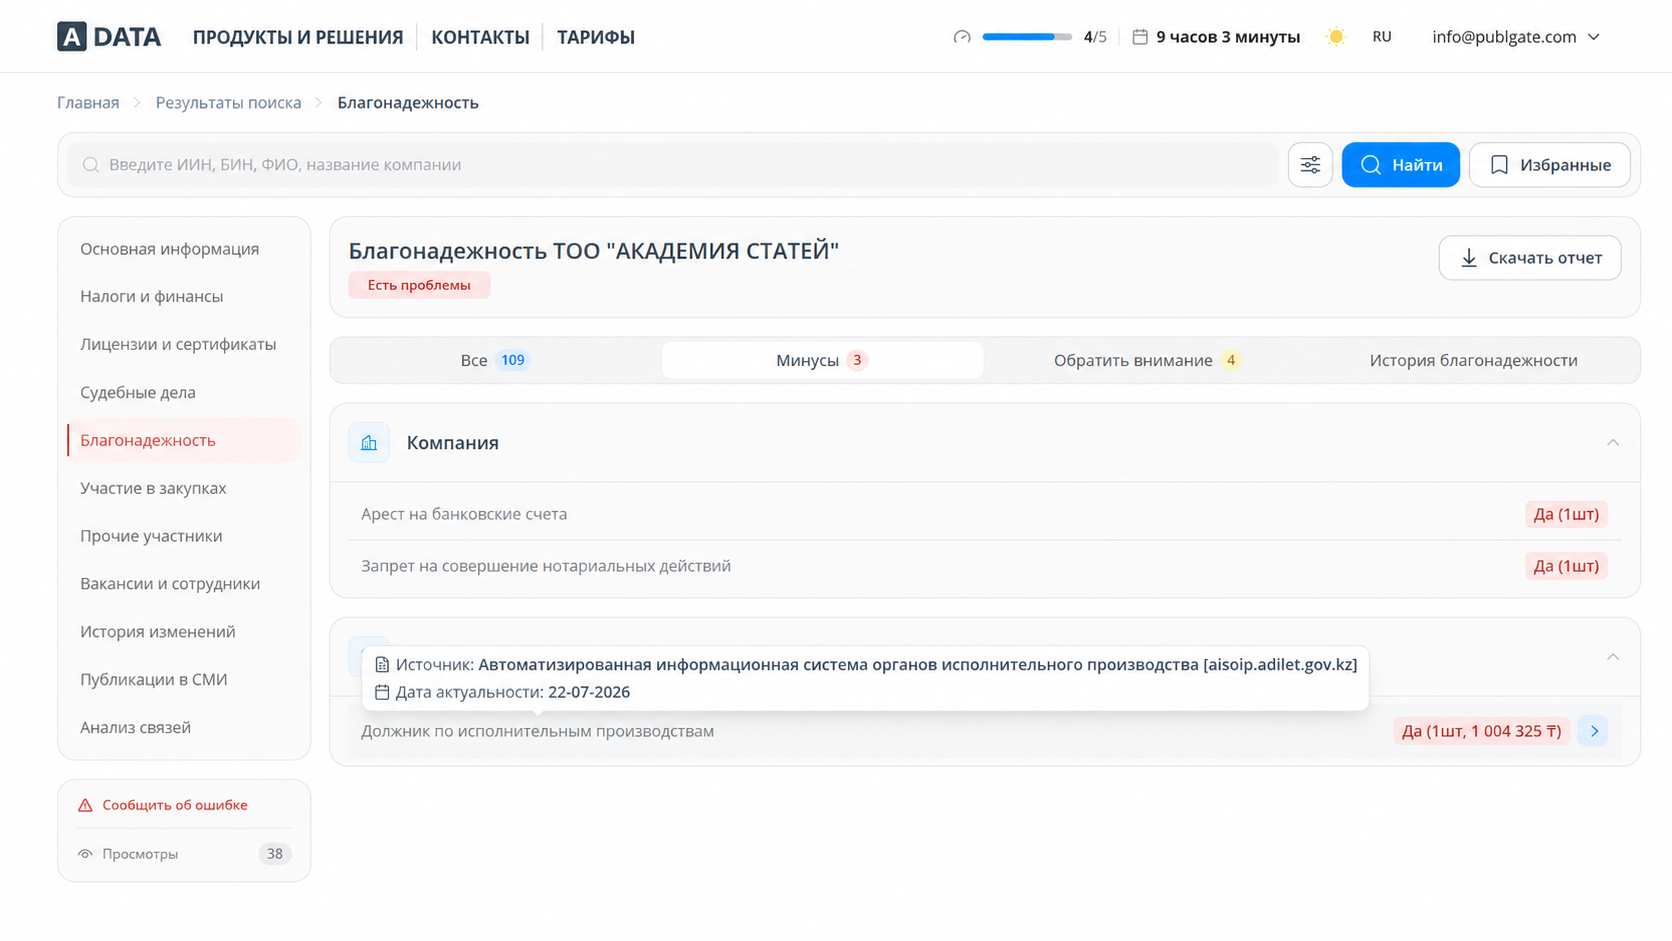Click the eye icon next to Просмотры

pyautogui.click(x=86, y=854)
